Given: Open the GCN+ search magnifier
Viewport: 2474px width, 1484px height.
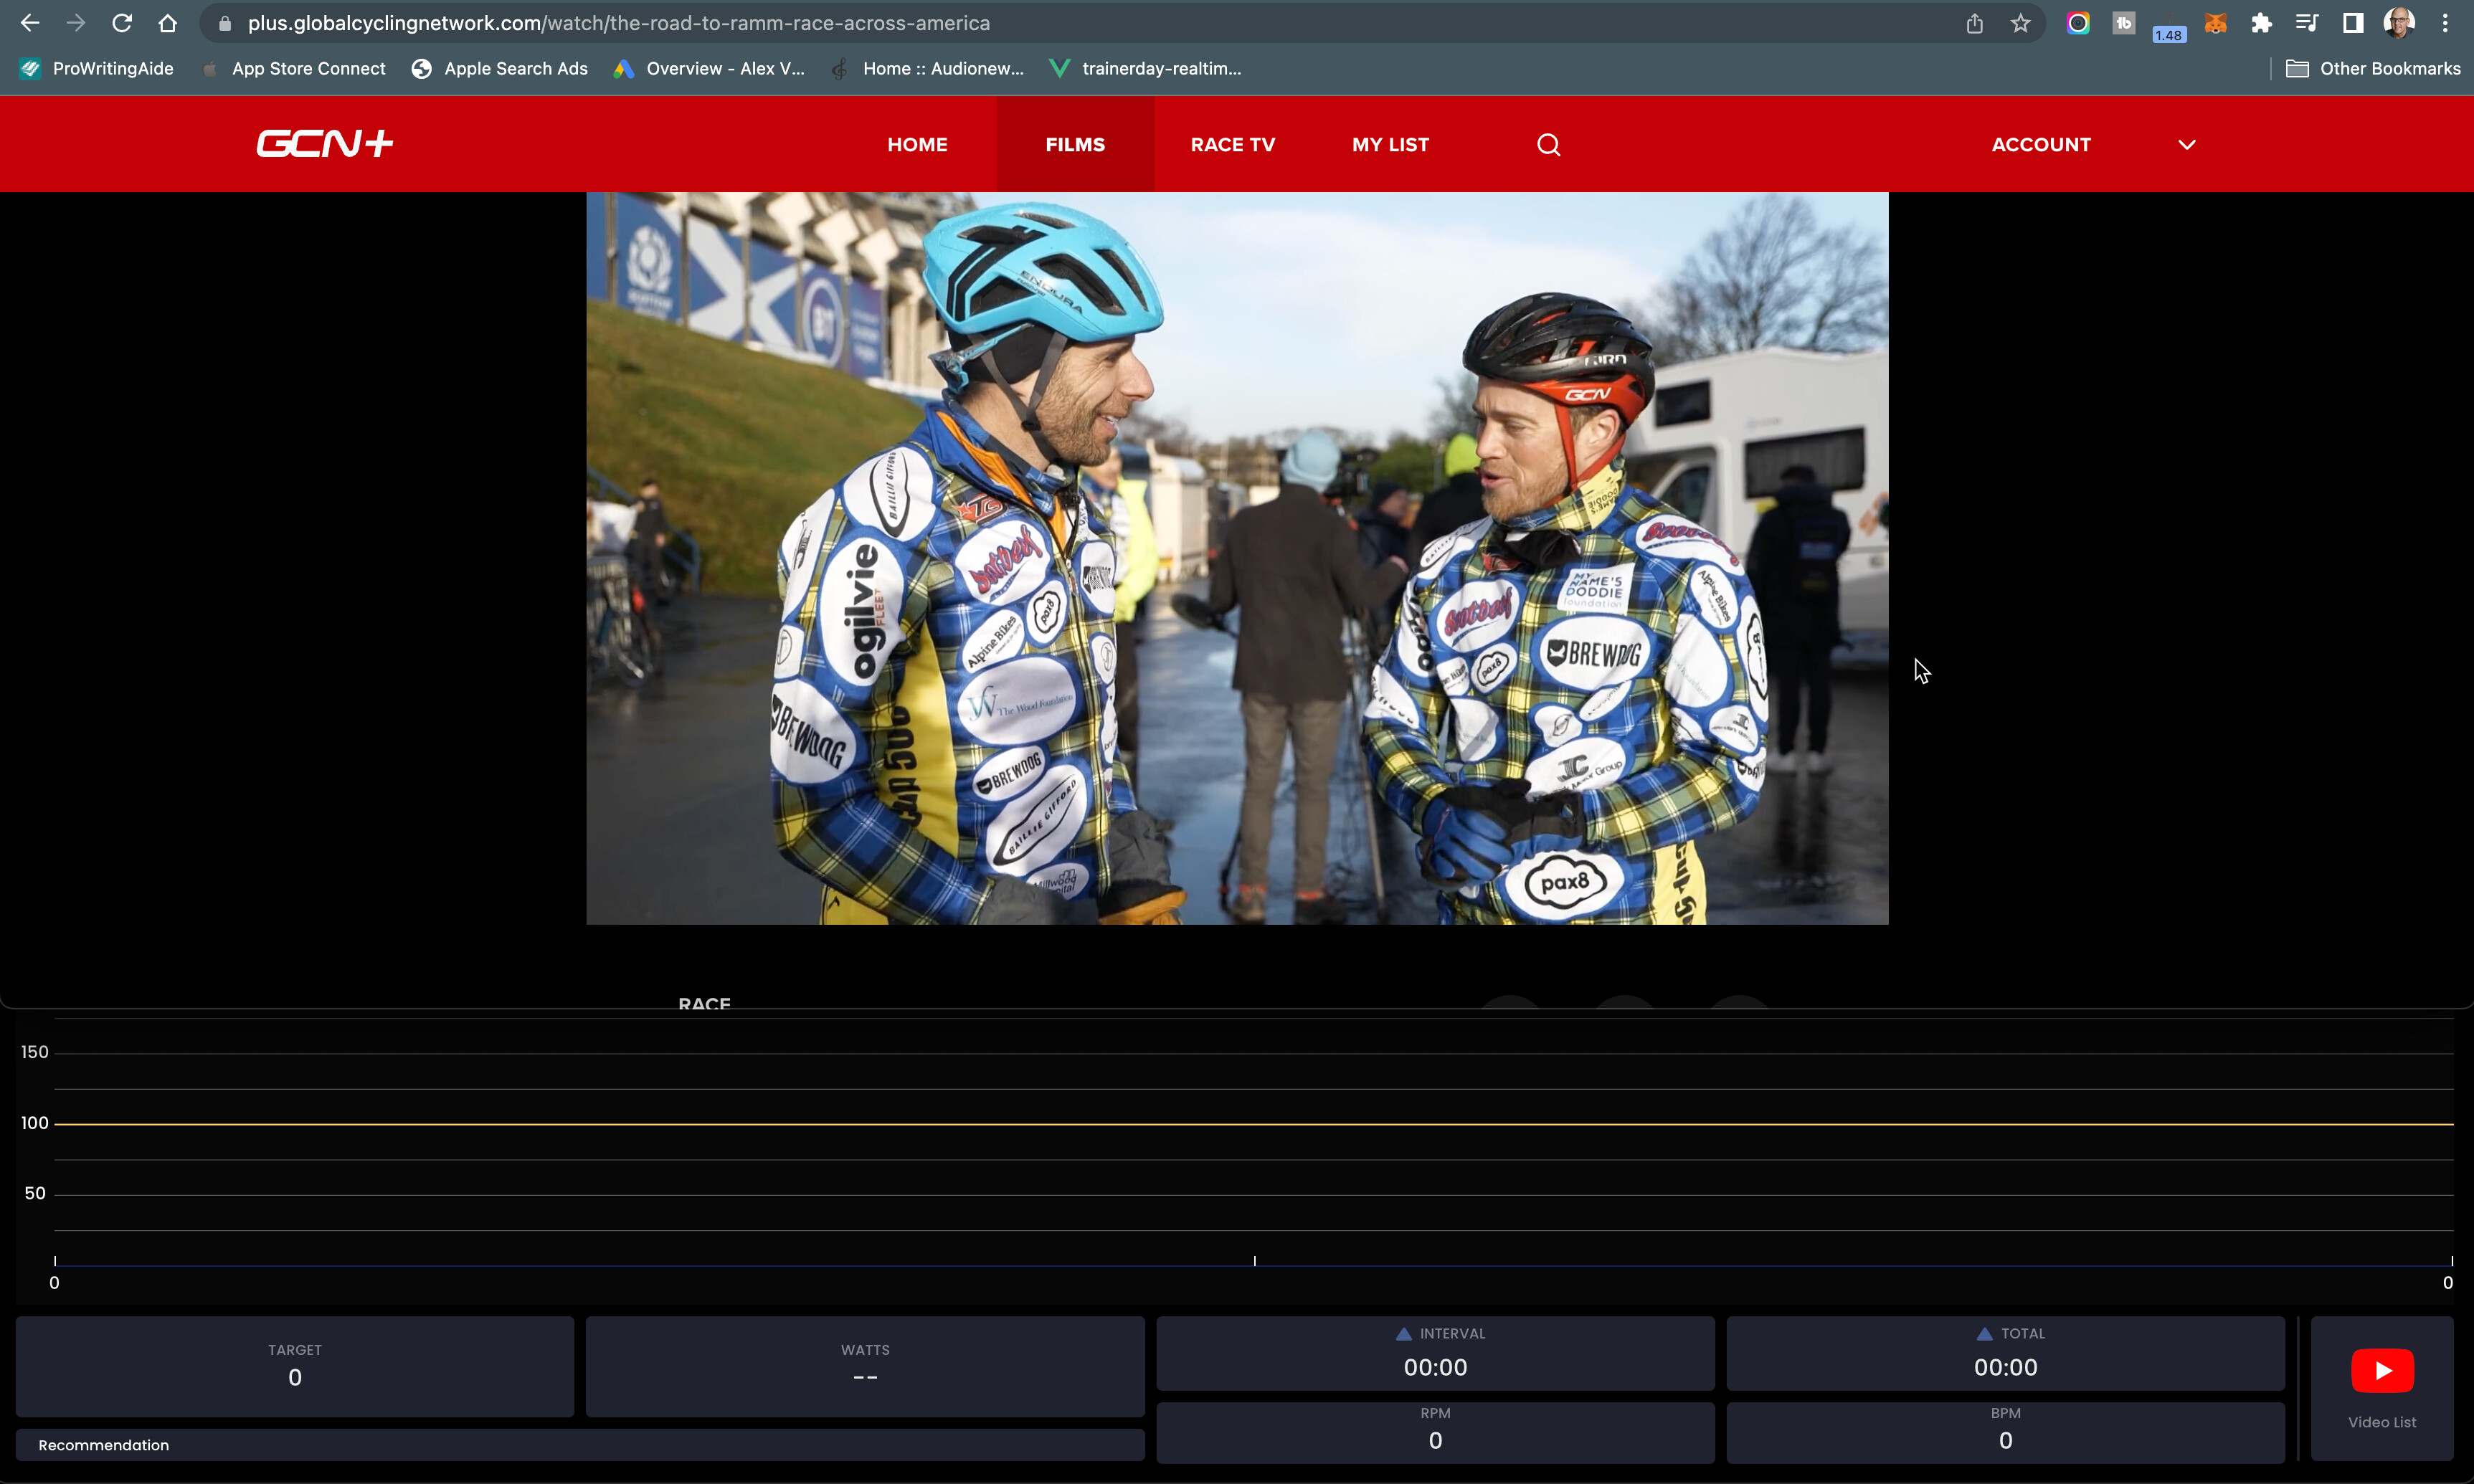Looking at the screenshot, I should [1548, 145].
